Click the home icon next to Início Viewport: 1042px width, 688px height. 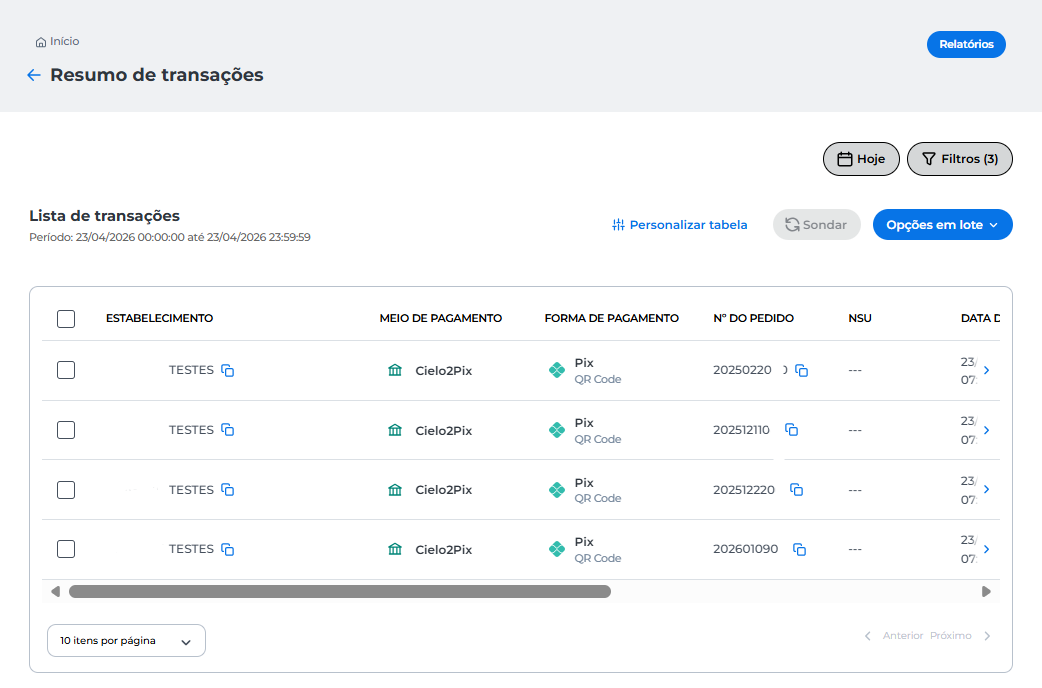click(x=41, y=42)
